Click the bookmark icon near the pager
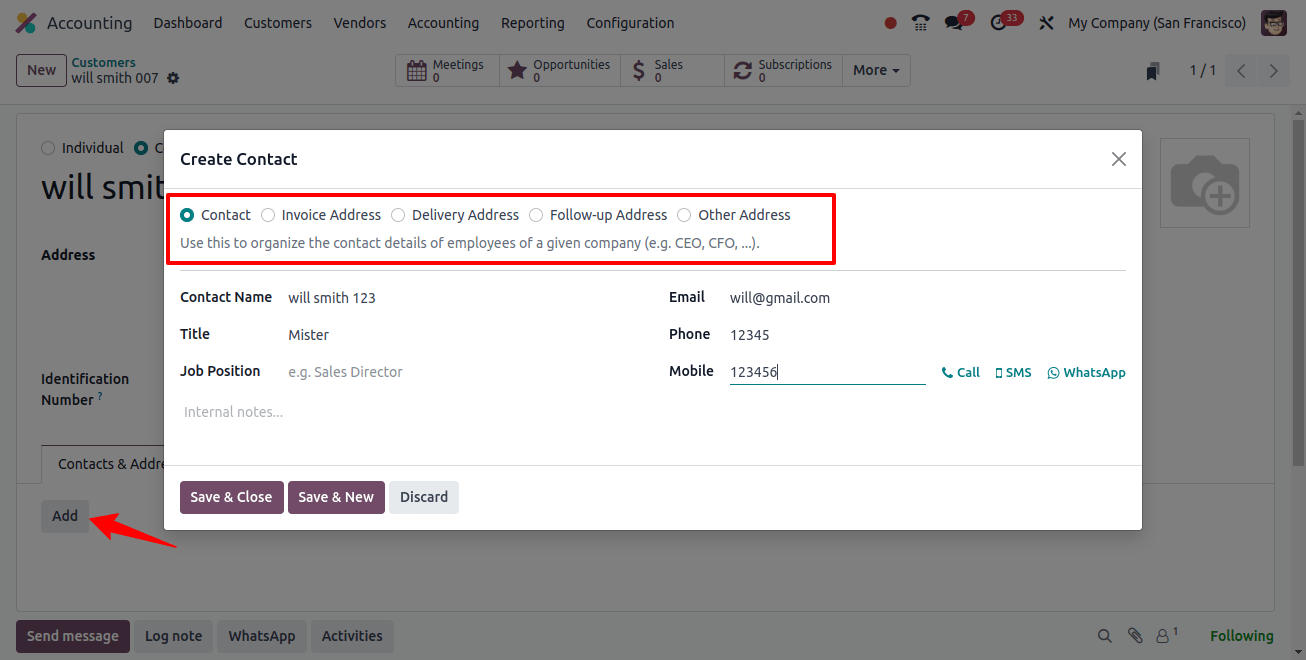The height and width of the screenshot is (660, 1306). [1153, 71]
